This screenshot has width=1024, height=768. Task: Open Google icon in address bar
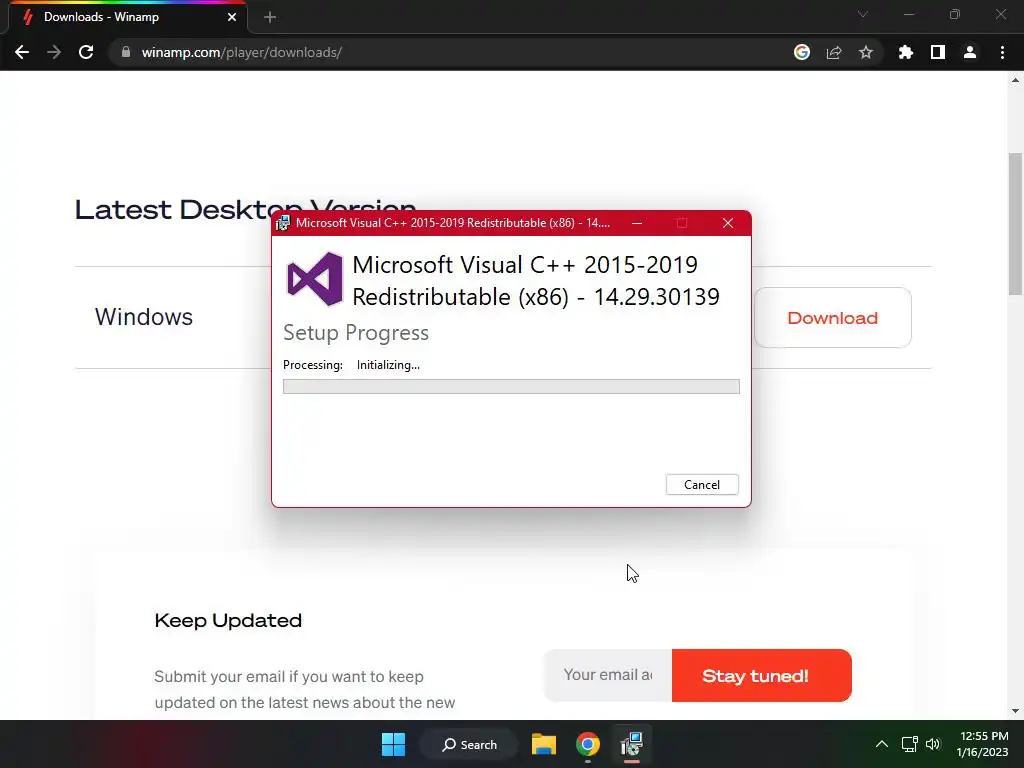(x=802, y=52)
